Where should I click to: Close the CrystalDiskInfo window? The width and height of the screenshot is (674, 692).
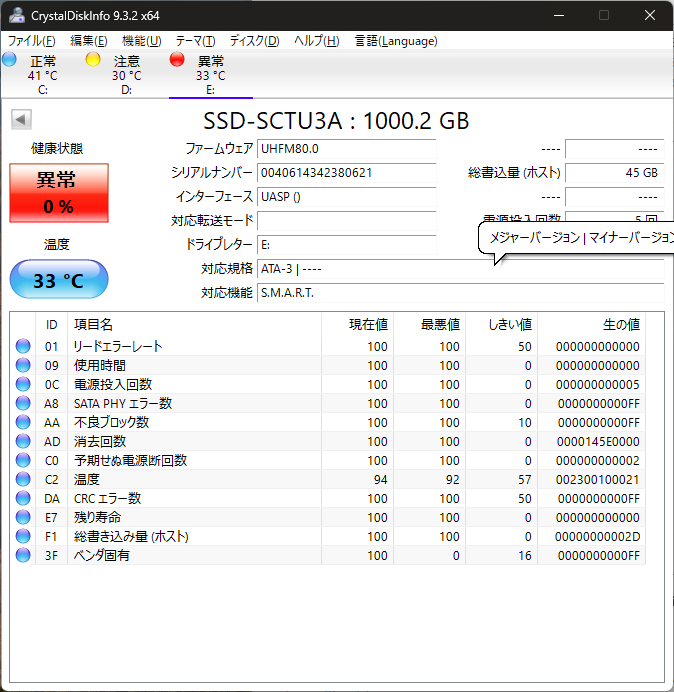(x=650, y=15)
